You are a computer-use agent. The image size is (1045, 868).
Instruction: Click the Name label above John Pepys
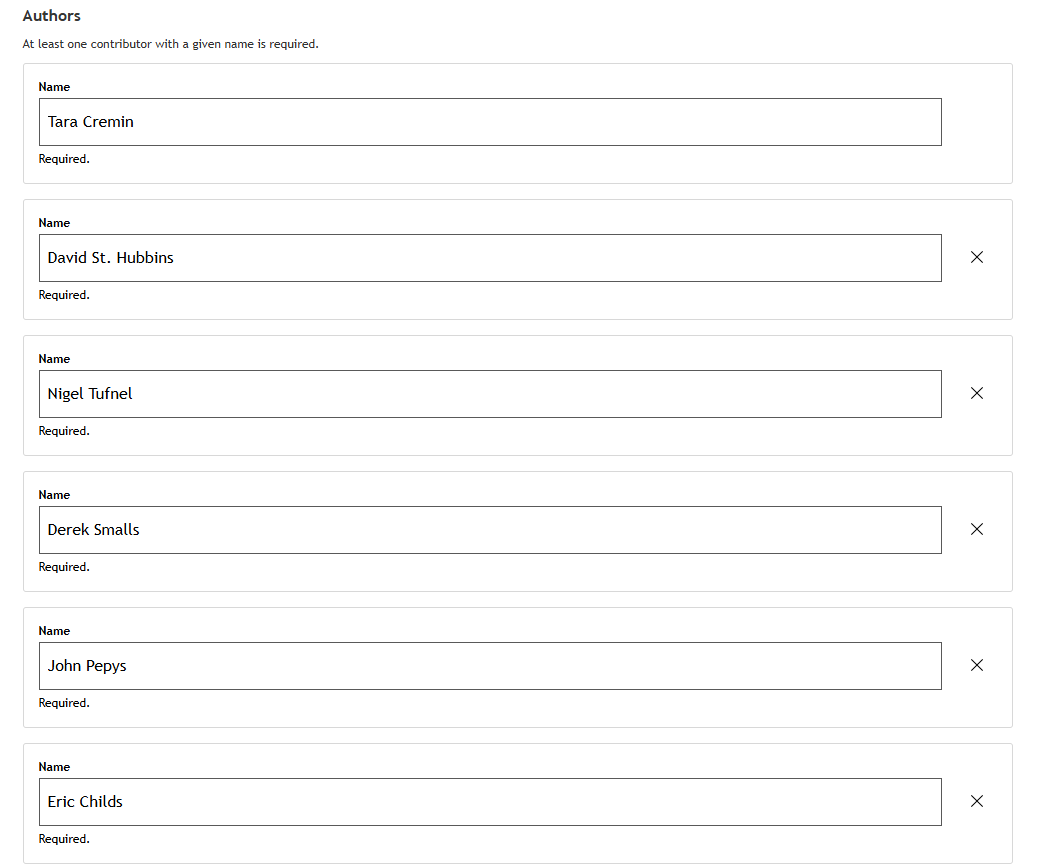click(x=54, y=631)
